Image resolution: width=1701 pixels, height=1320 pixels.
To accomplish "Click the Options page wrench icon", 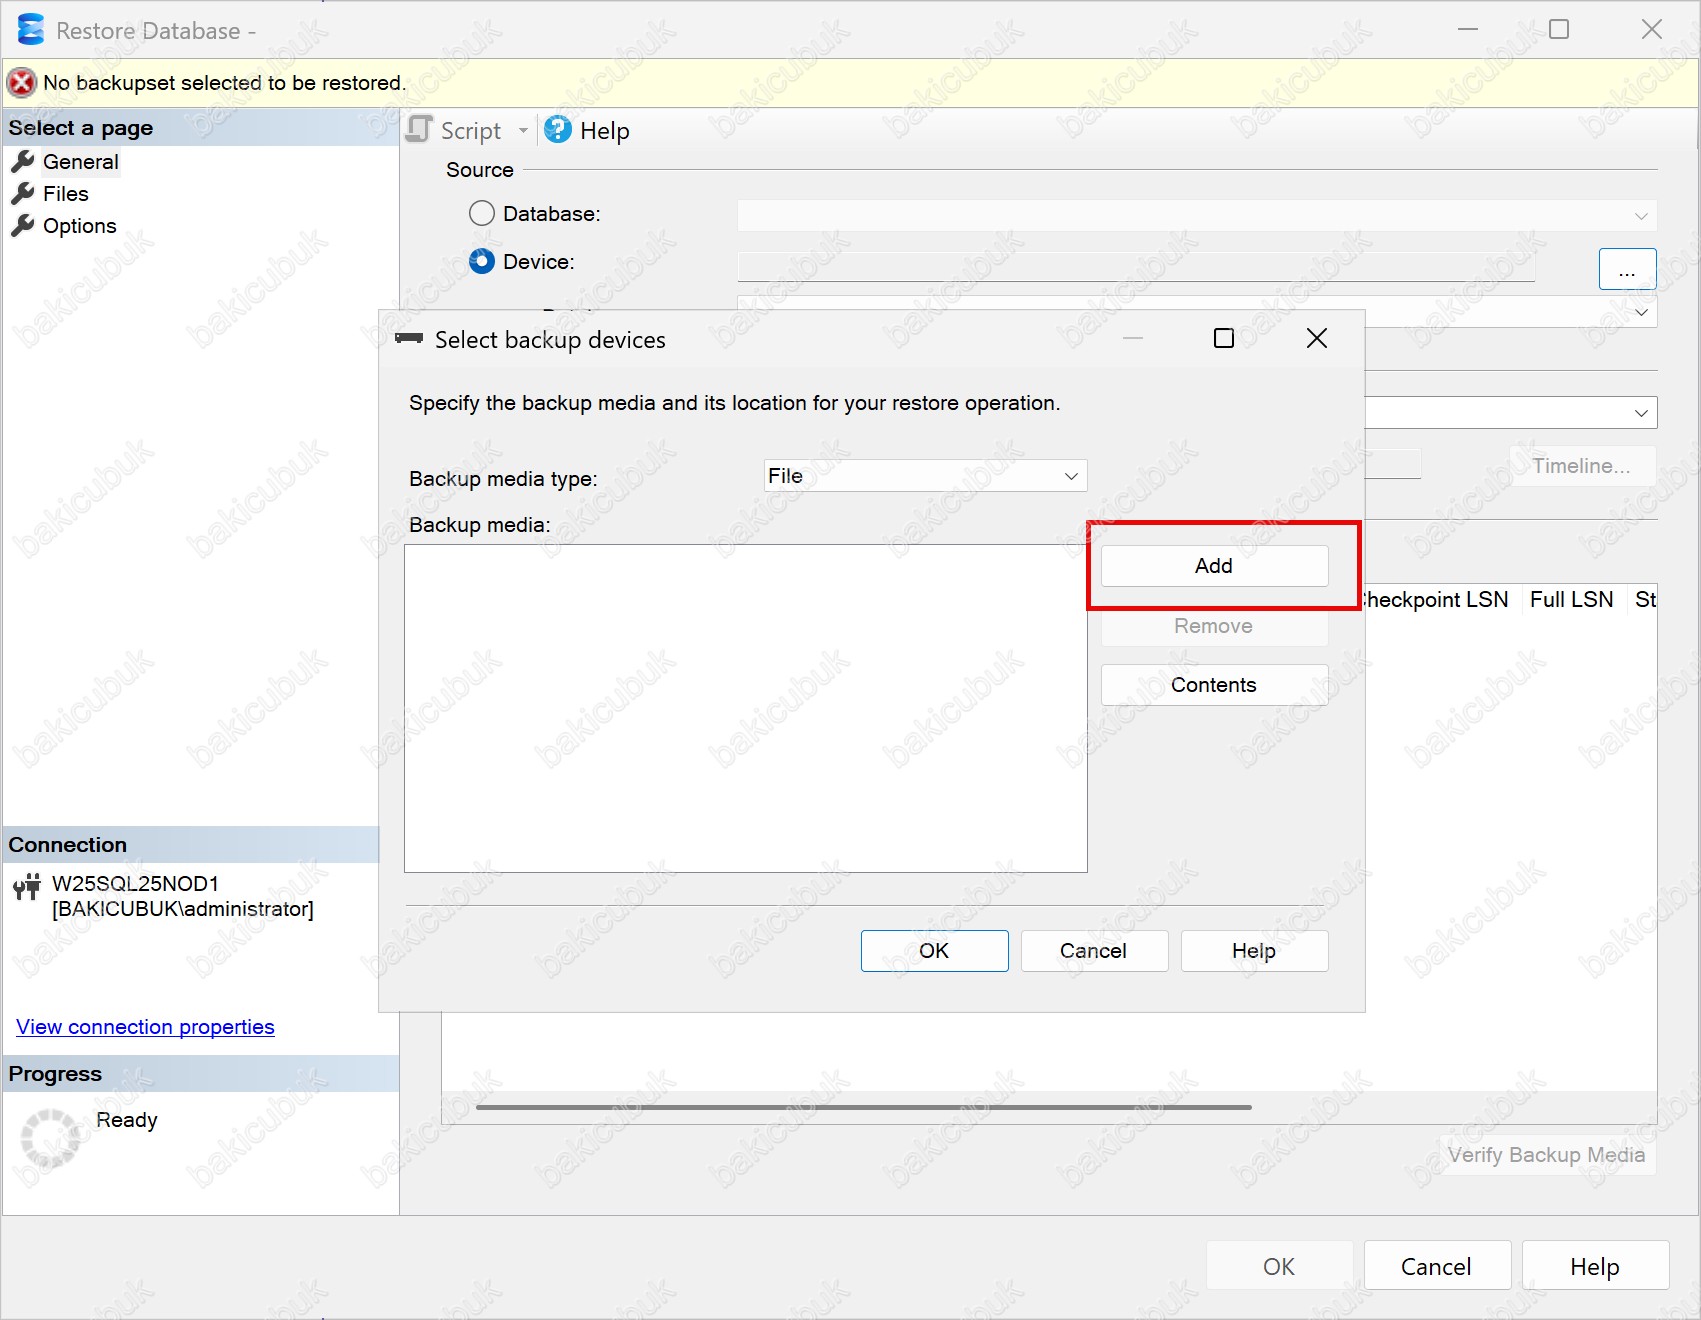I will (23, 226).
